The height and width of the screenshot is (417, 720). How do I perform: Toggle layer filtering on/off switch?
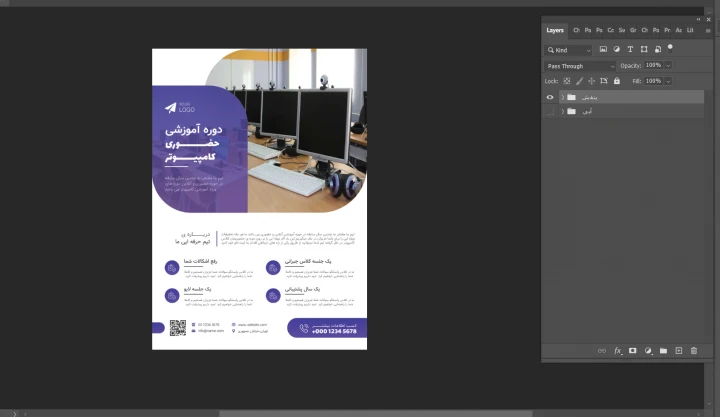670,48
